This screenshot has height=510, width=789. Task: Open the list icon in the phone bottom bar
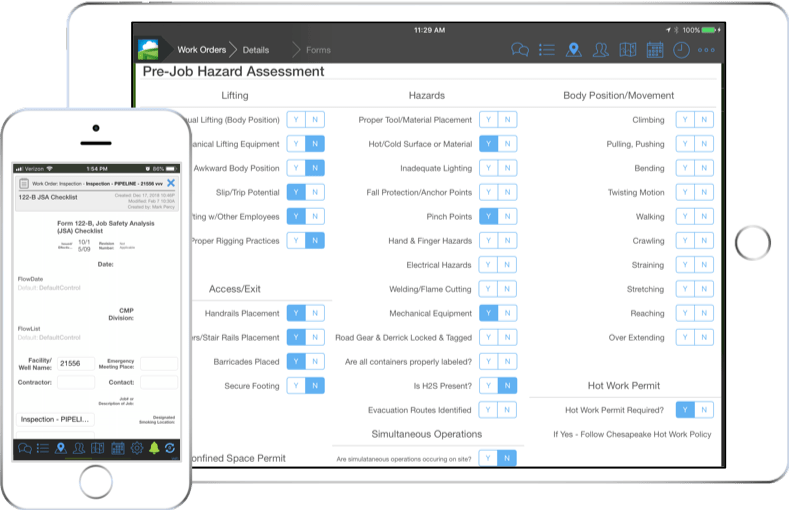(43, 448)
